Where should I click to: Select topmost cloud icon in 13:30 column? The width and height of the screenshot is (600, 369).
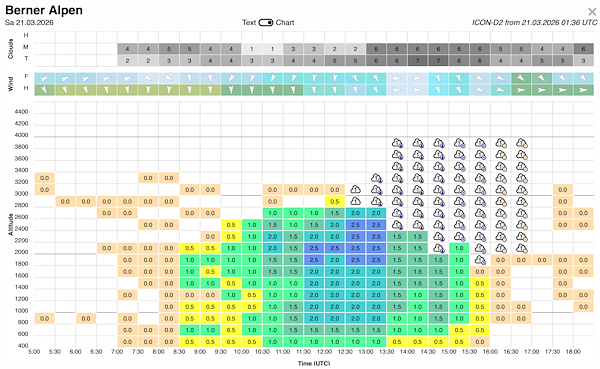pyautogui.click(x=398, y=143)
